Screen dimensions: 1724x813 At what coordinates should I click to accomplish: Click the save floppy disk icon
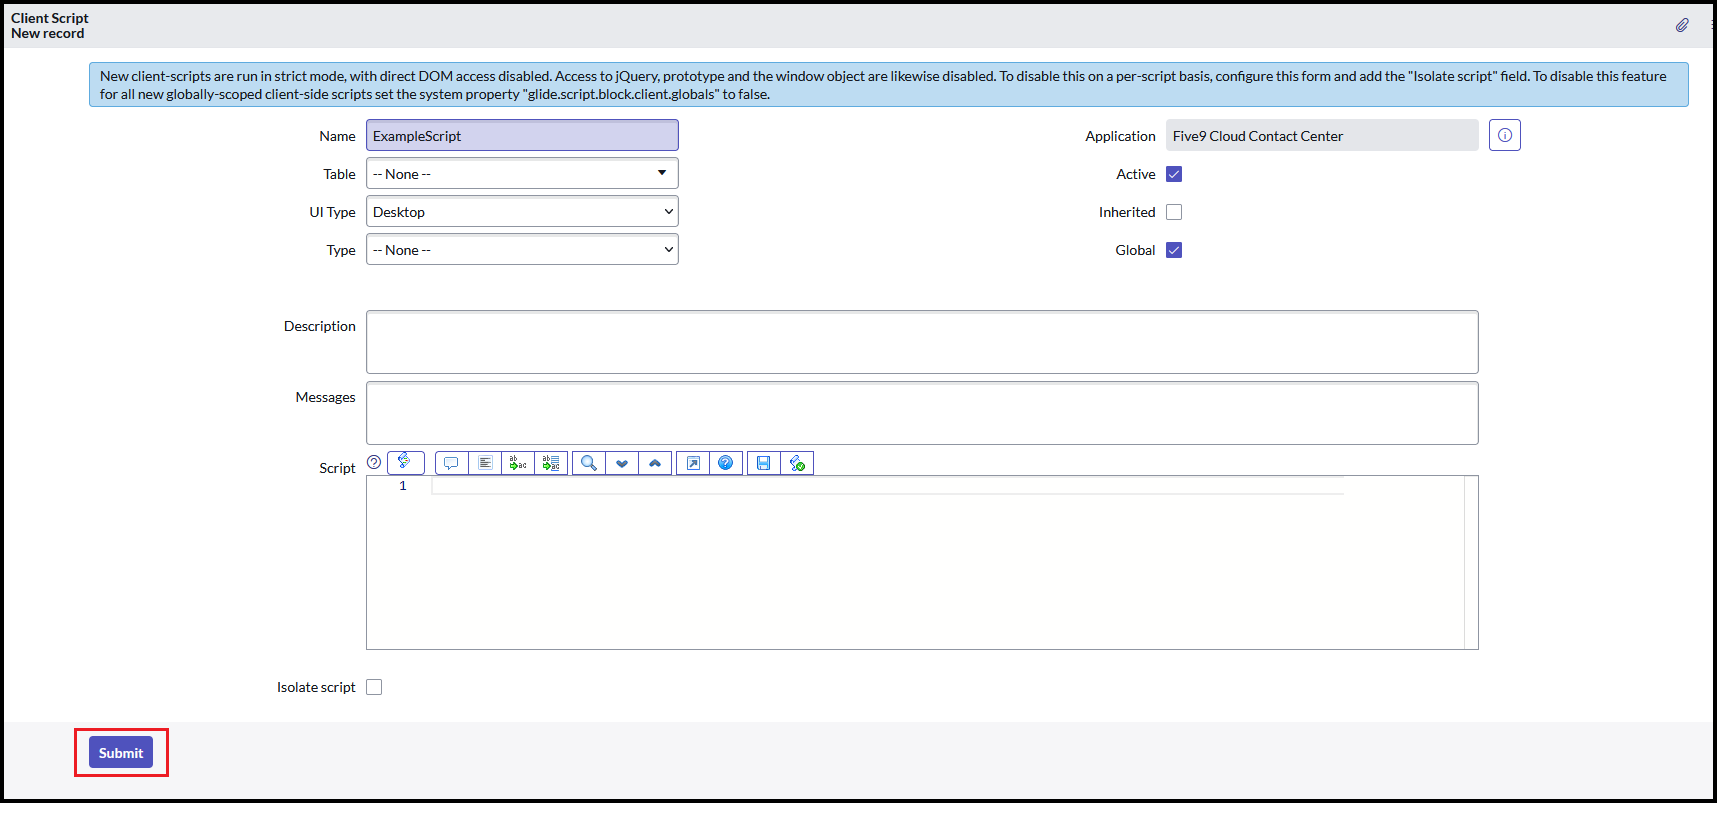[764, 463]
